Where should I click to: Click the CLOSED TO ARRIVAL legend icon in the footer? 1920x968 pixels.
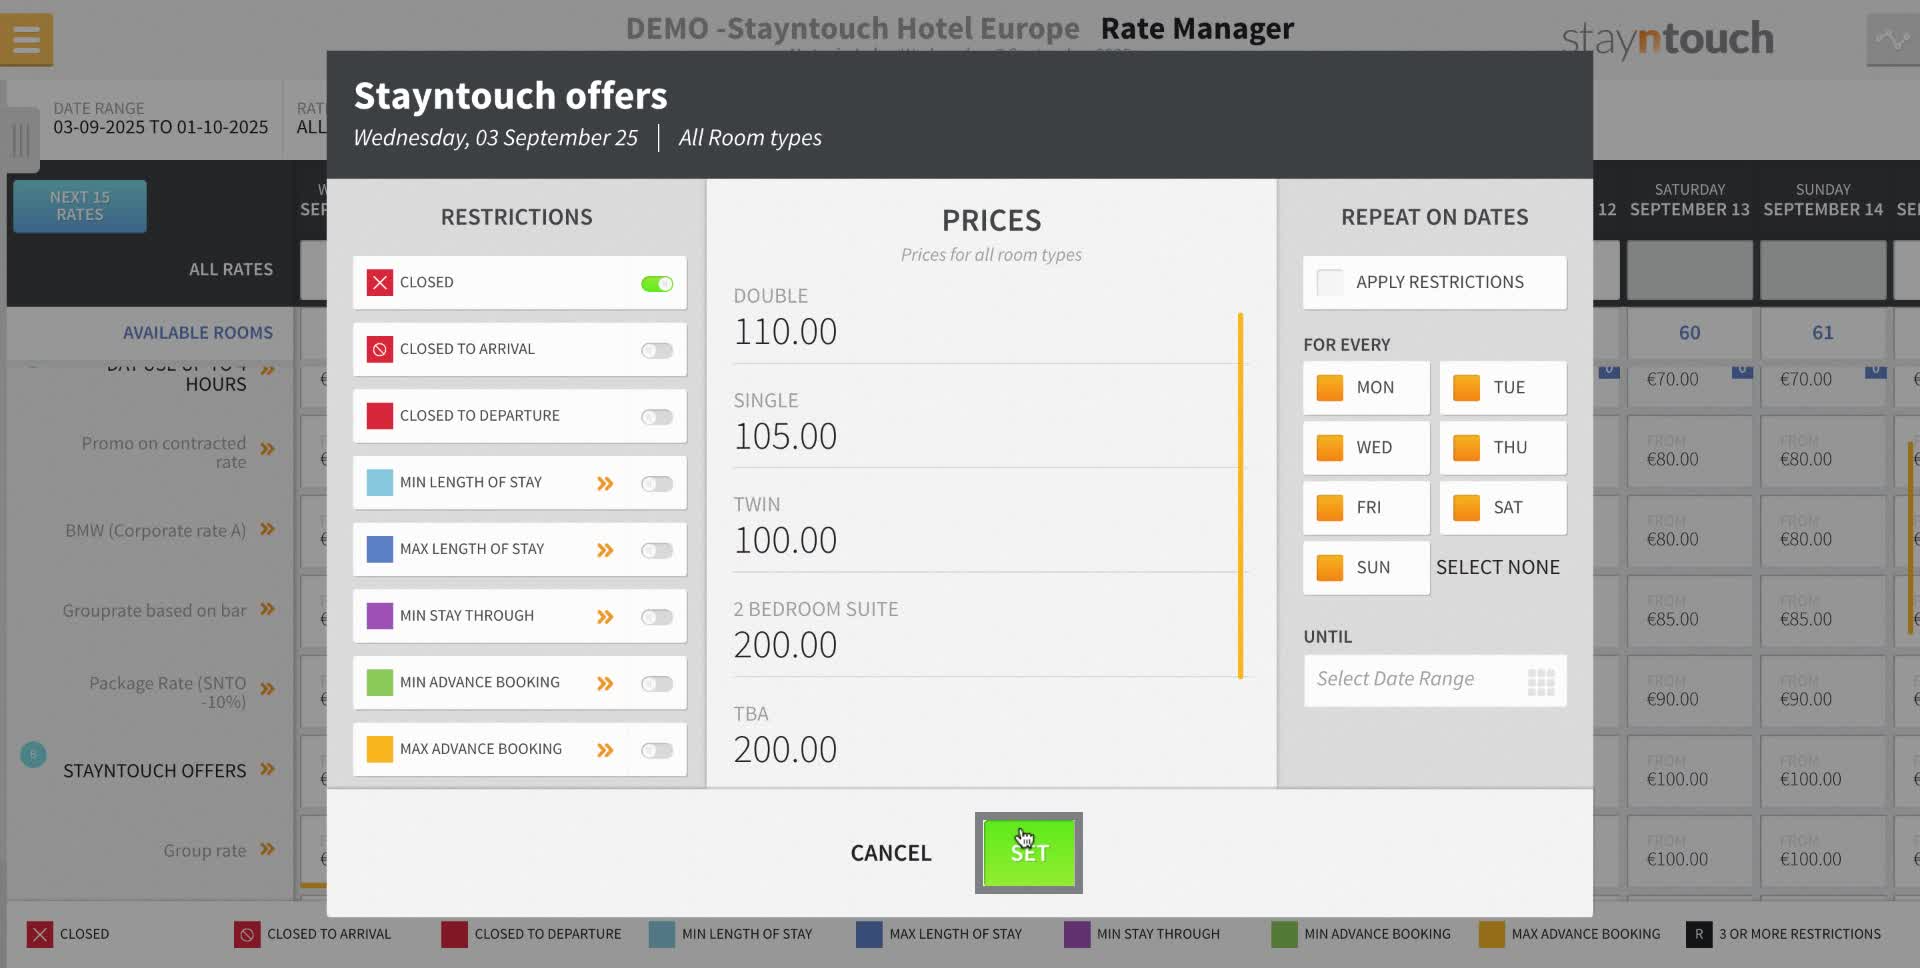pos(247,935)
